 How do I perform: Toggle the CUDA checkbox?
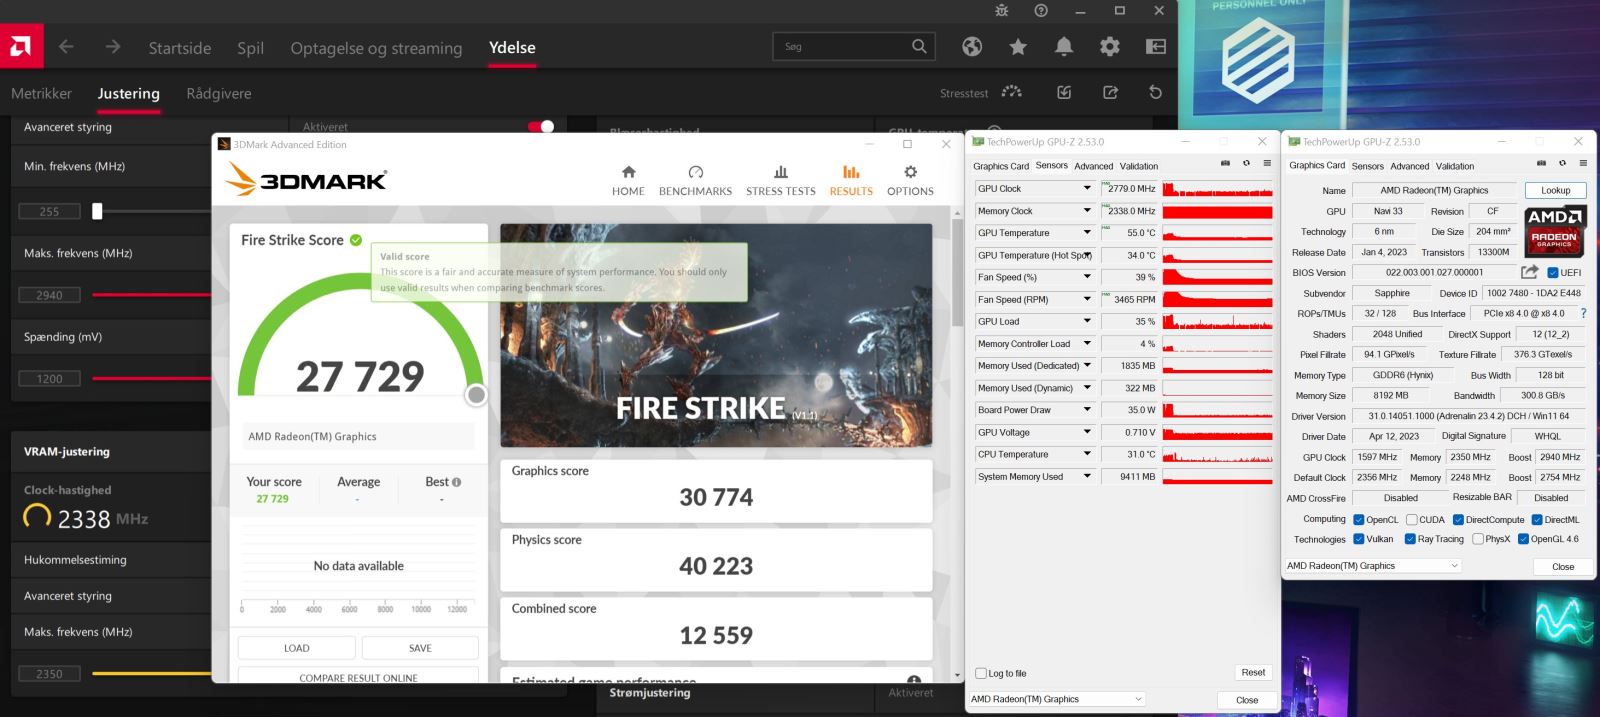(1412, 520)
